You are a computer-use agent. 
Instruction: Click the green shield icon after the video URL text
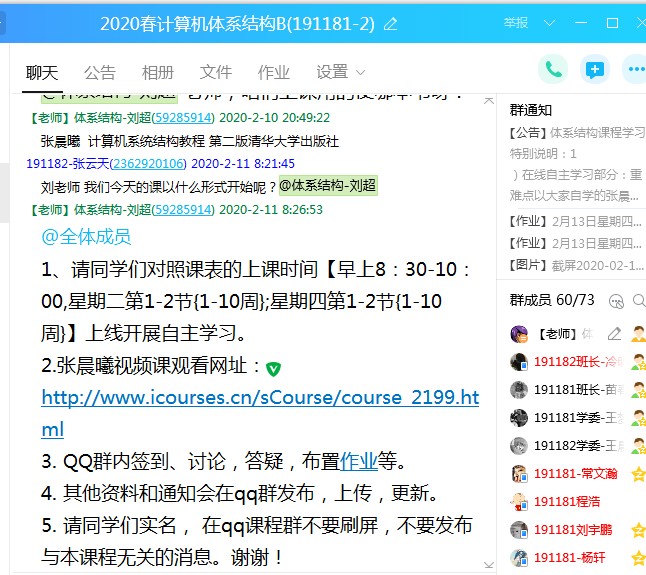273,368
